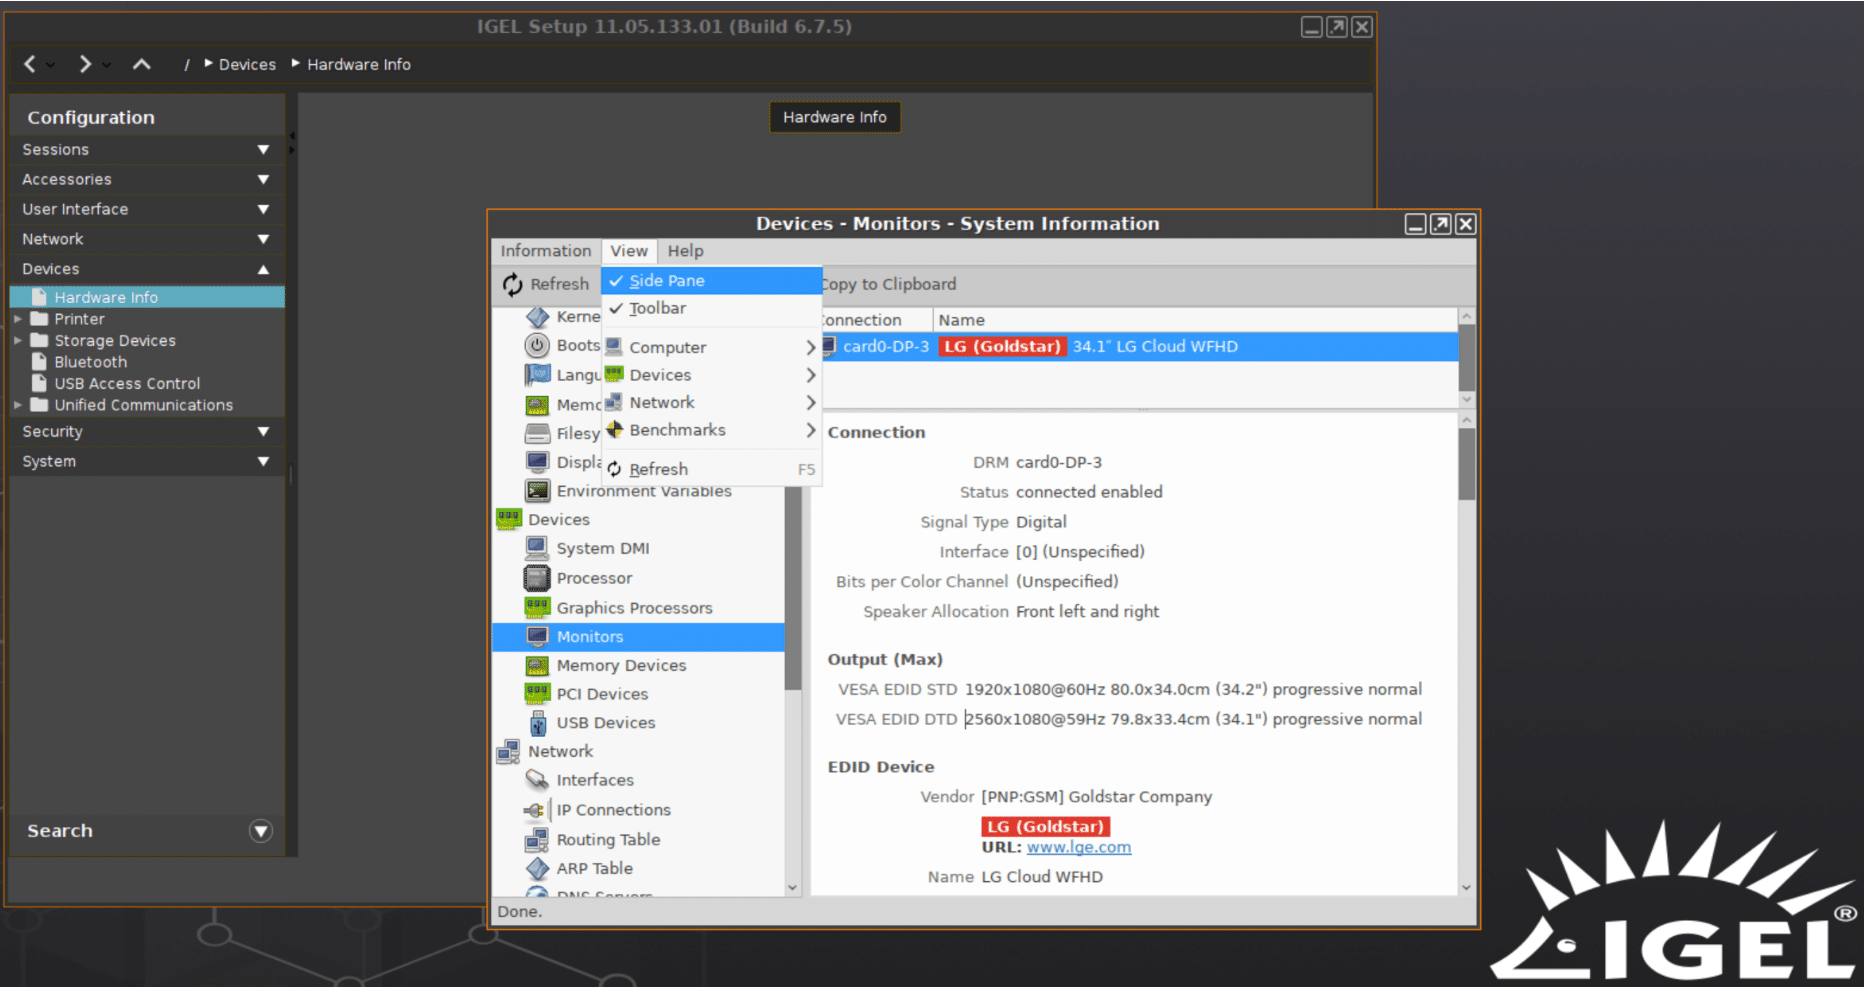This screenshot has height=987, width=1864.
Task: Click the Connection column header
Action: (x=875, y=320)
